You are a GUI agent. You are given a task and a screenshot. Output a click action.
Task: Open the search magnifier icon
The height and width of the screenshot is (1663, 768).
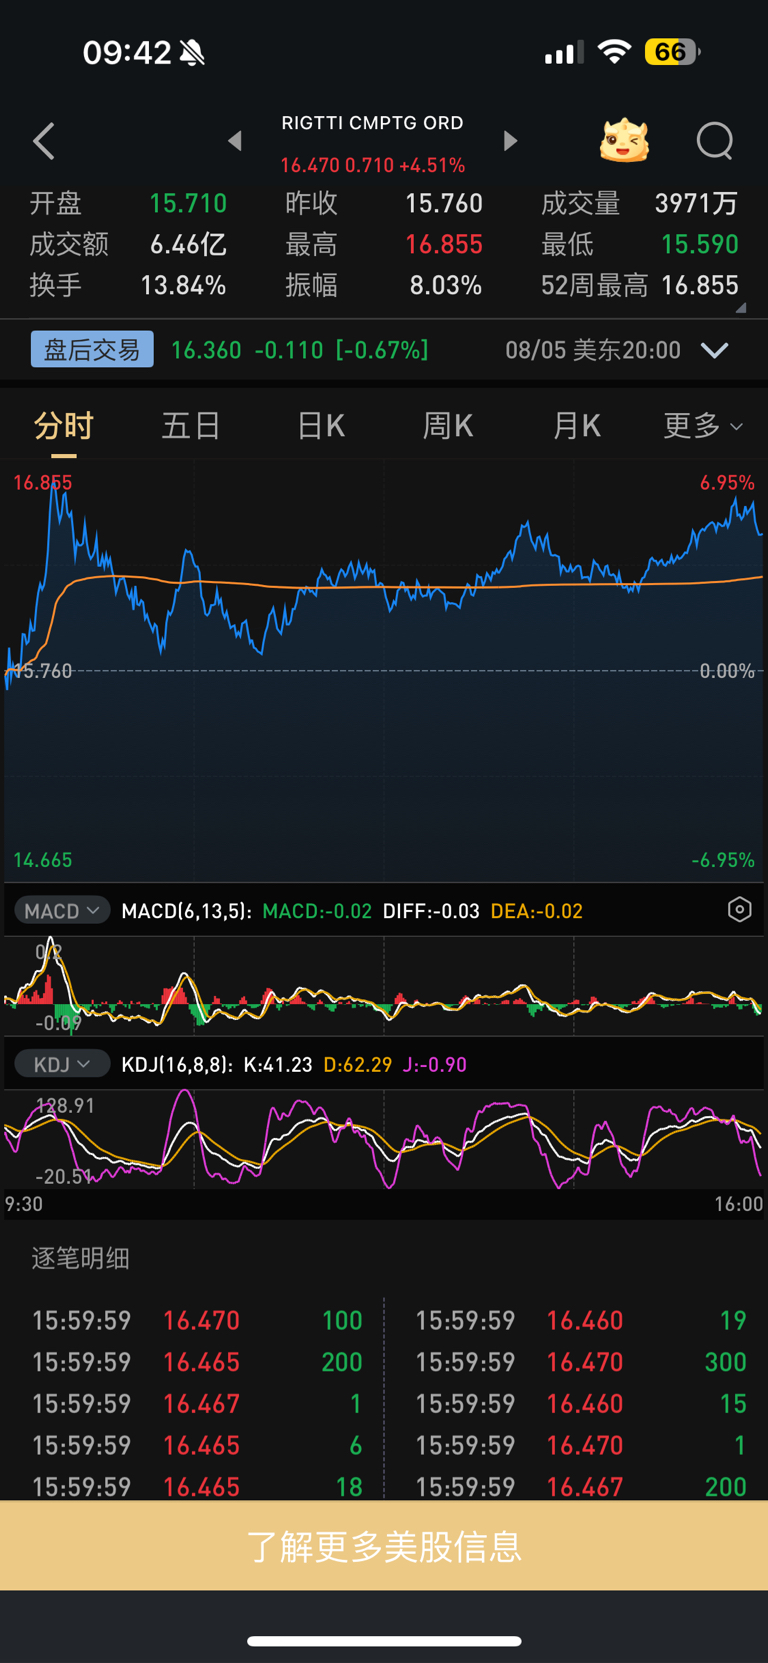coord(715,141)
